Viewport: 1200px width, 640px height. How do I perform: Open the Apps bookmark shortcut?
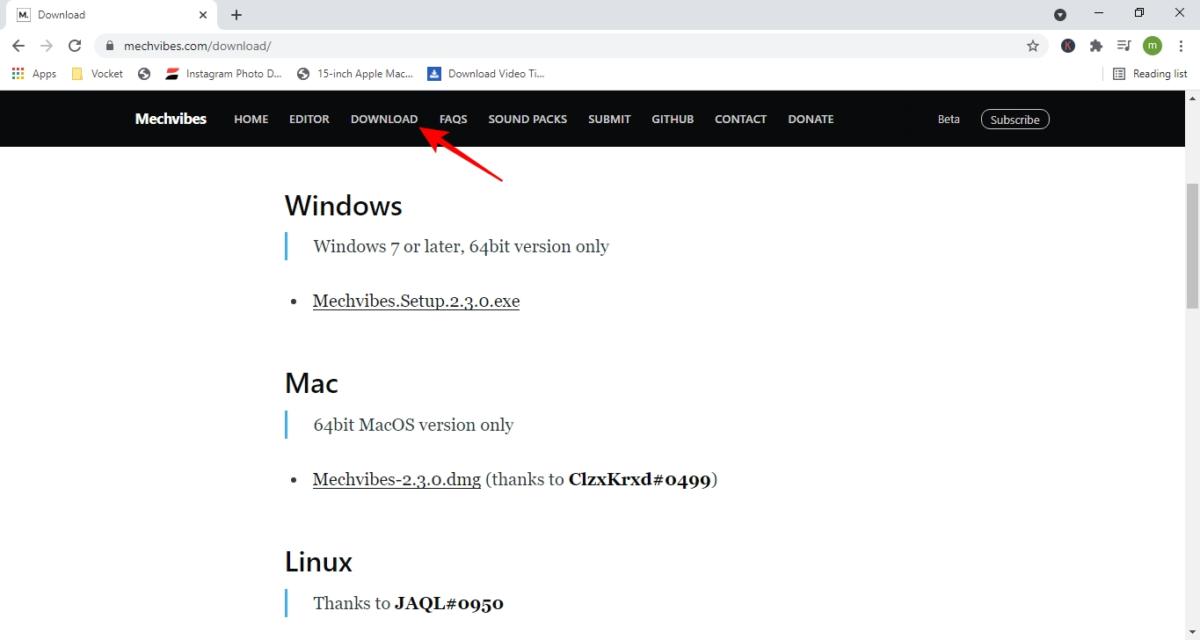(34, 74)
